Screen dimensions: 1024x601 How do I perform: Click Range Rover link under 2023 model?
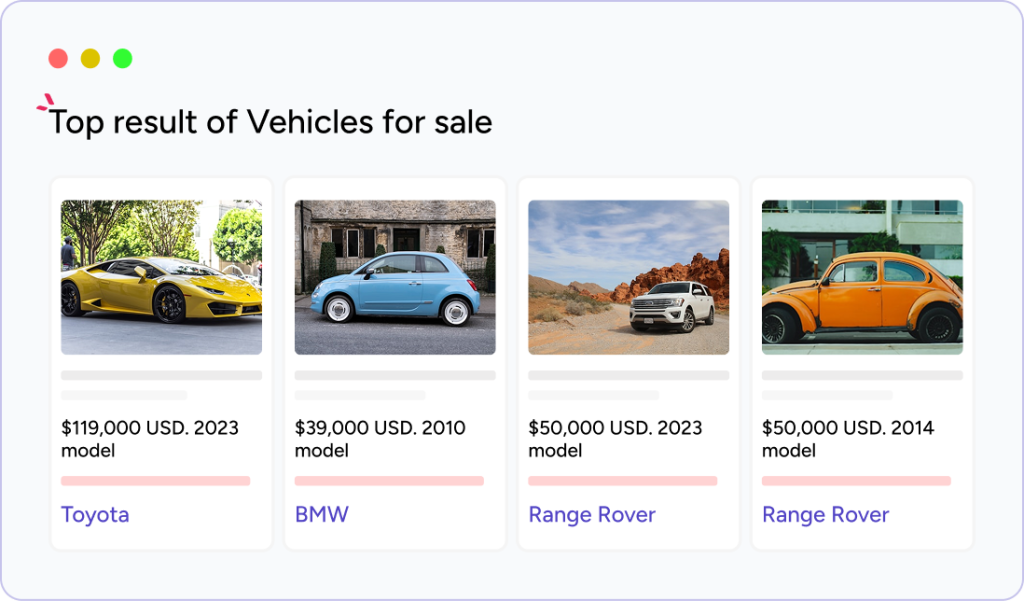pos(592,515)
